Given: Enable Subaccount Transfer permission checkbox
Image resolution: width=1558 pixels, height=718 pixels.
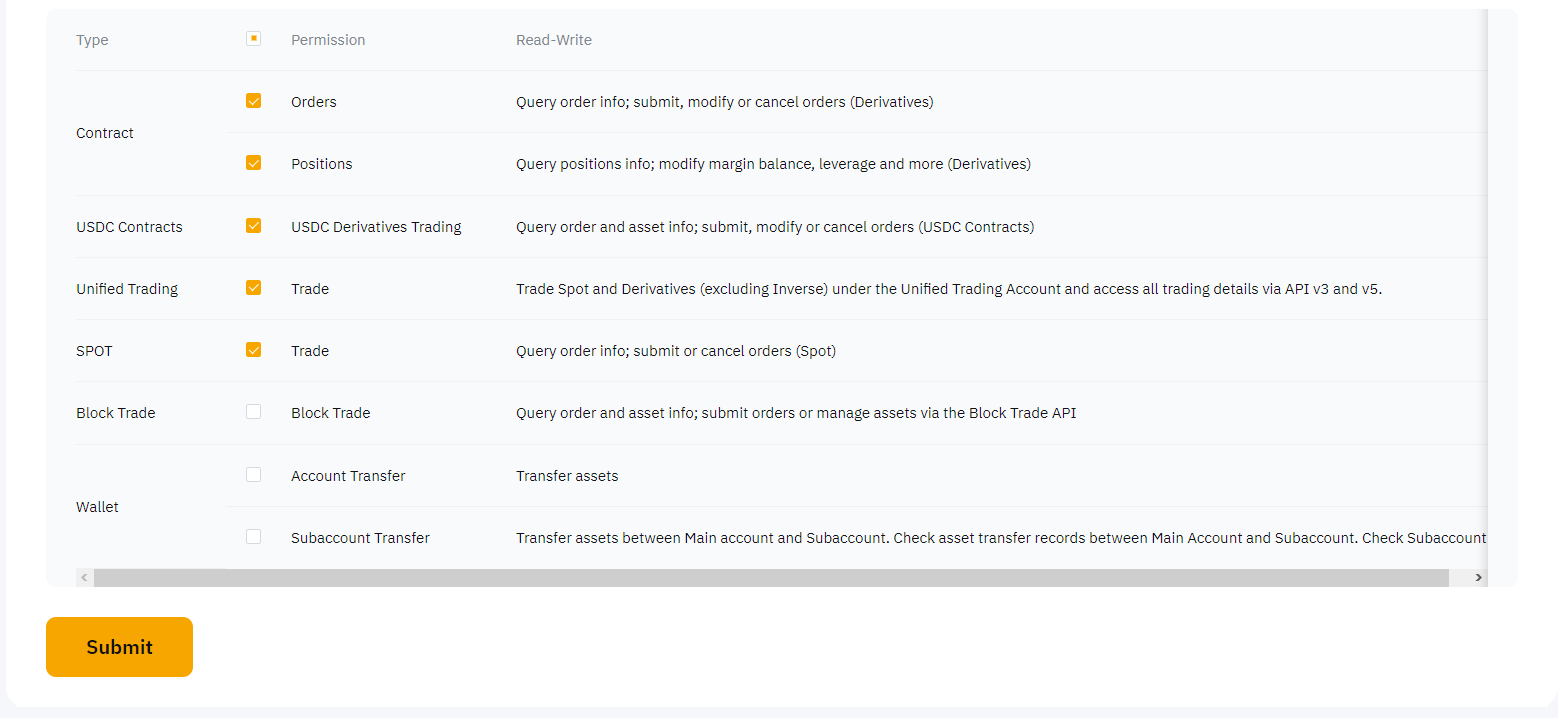Looking at the screenshot, I should click(254, 537).
